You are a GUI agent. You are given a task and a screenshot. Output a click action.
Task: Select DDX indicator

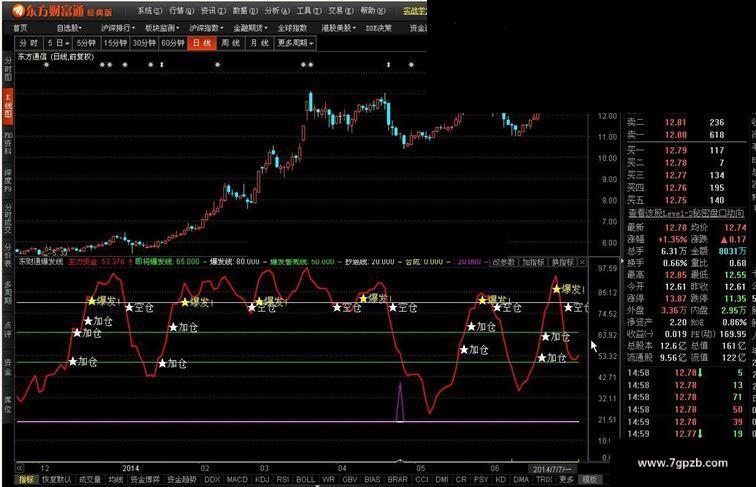pos(212,479)
